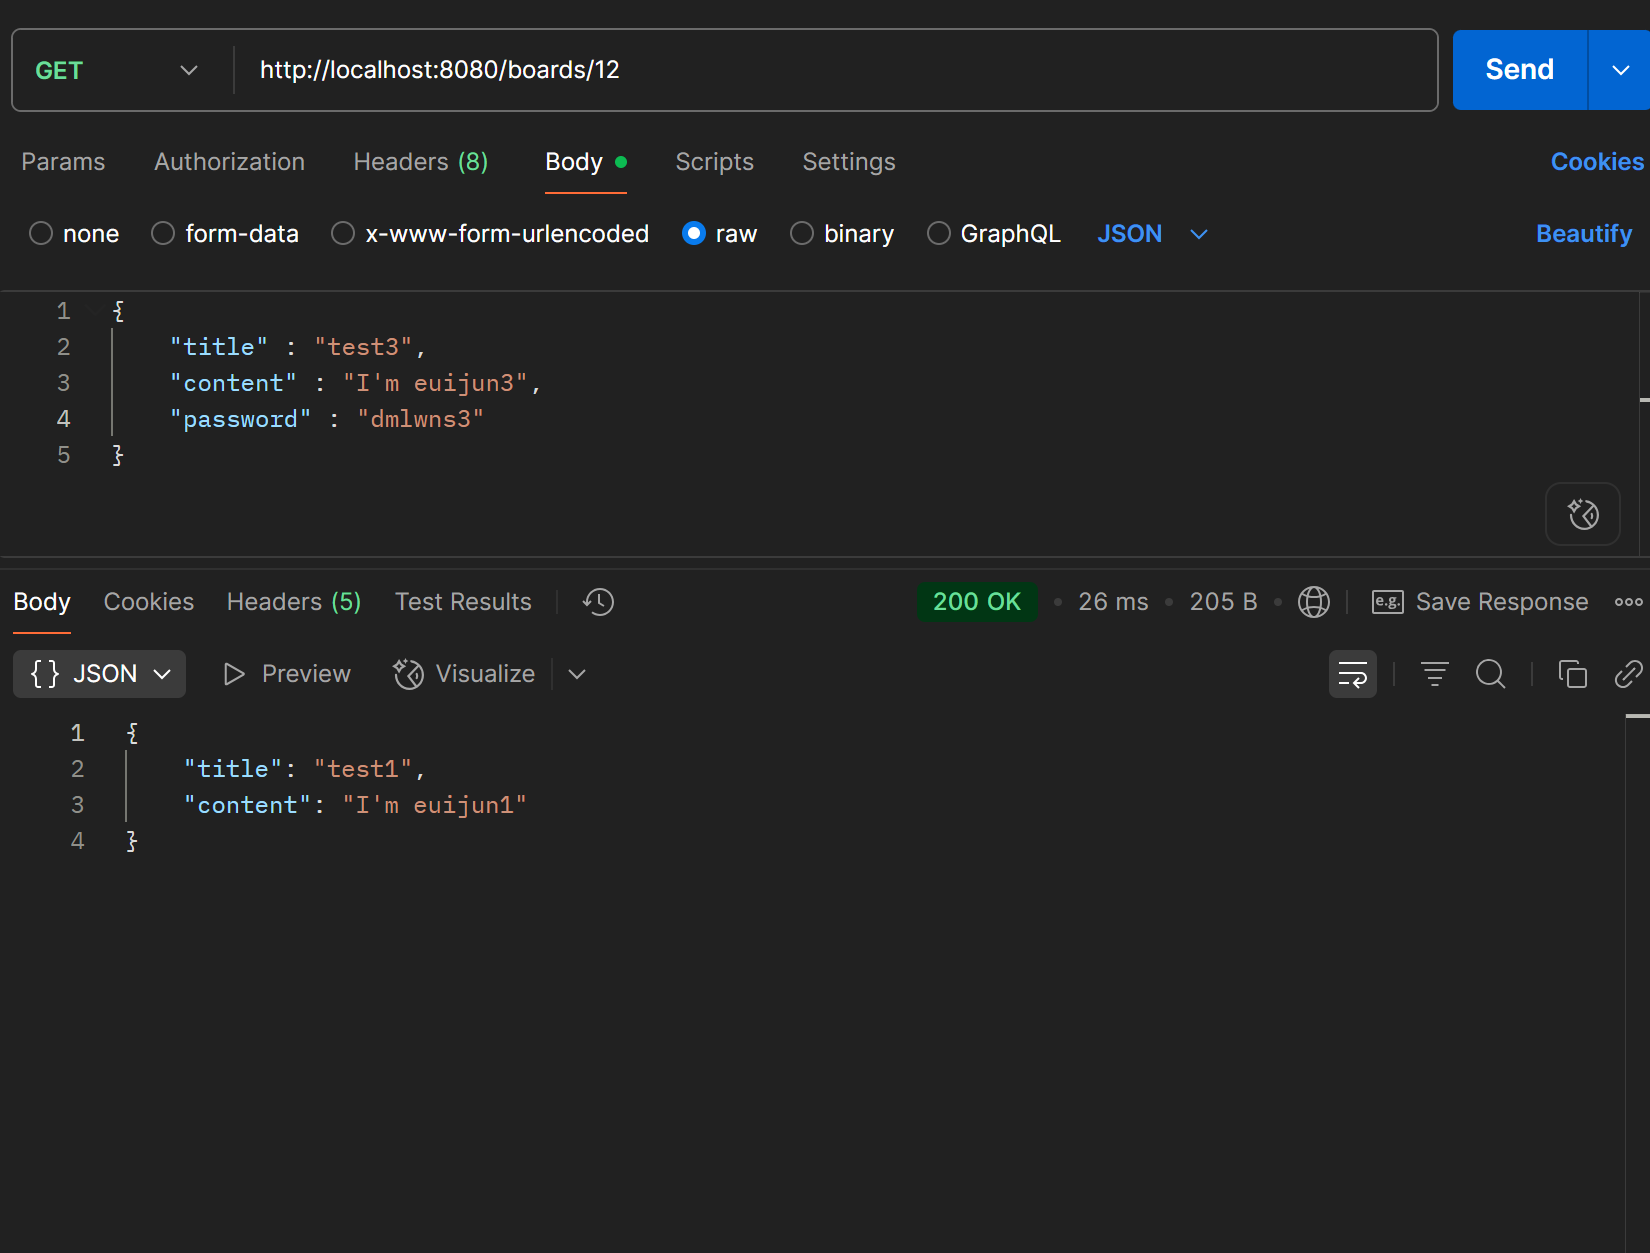Click the "title": "test1" response line
This screenshot has height=1253, width=1650.
305,769
